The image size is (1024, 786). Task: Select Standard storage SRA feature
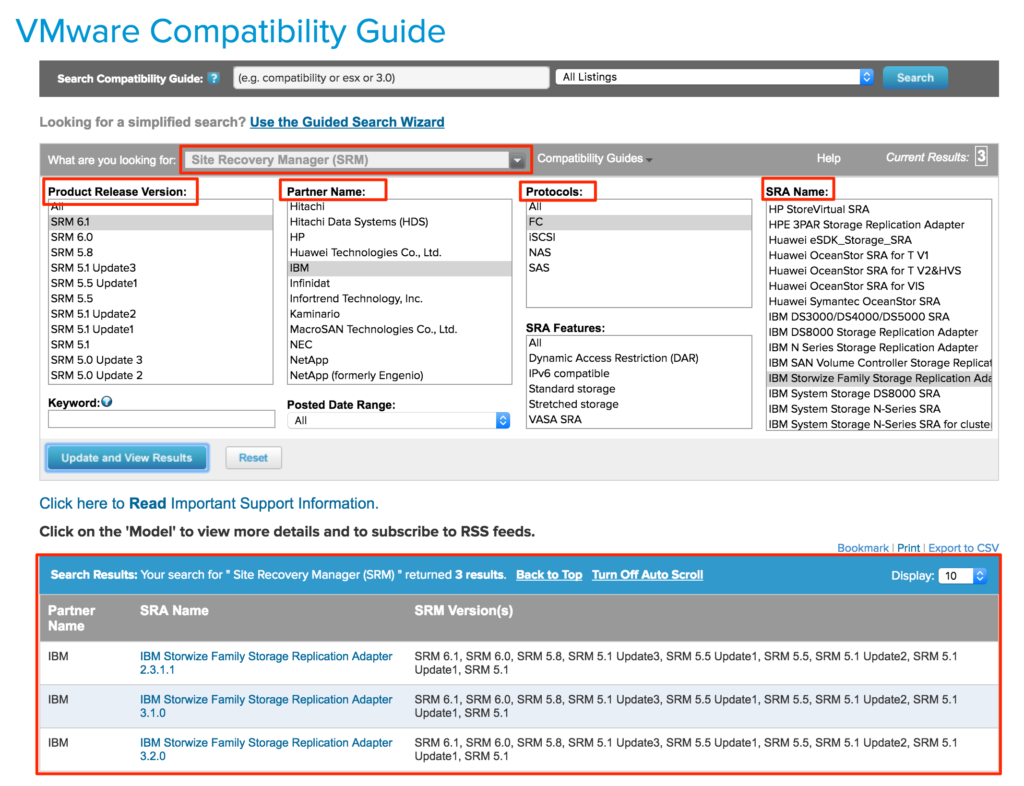639,389
